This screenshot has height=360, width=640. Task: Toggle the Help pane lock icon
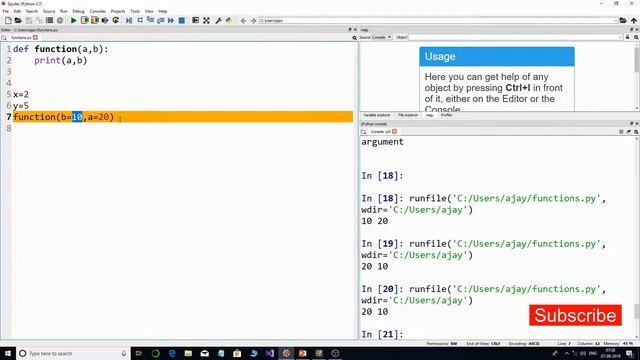tap(628, 38)
